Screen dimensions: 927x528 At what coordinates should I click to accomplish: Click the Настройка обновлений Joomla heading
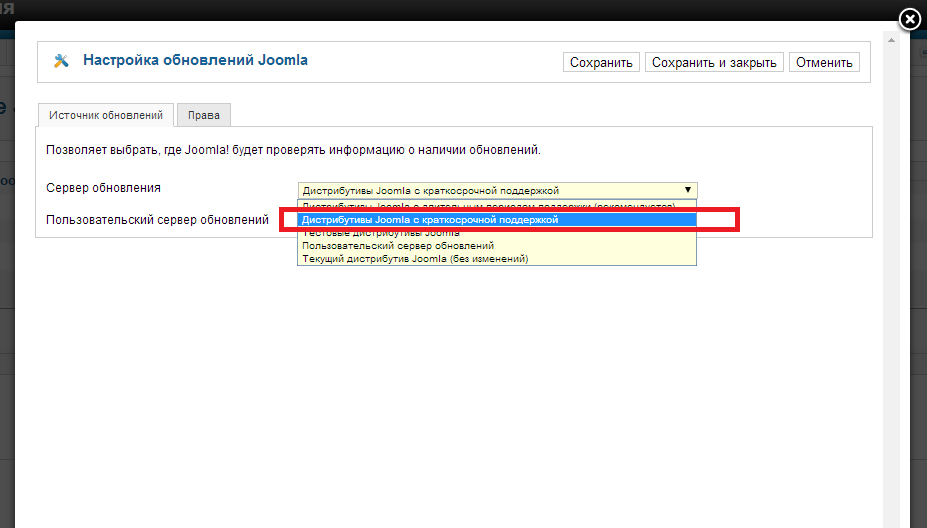pos(195,60)
